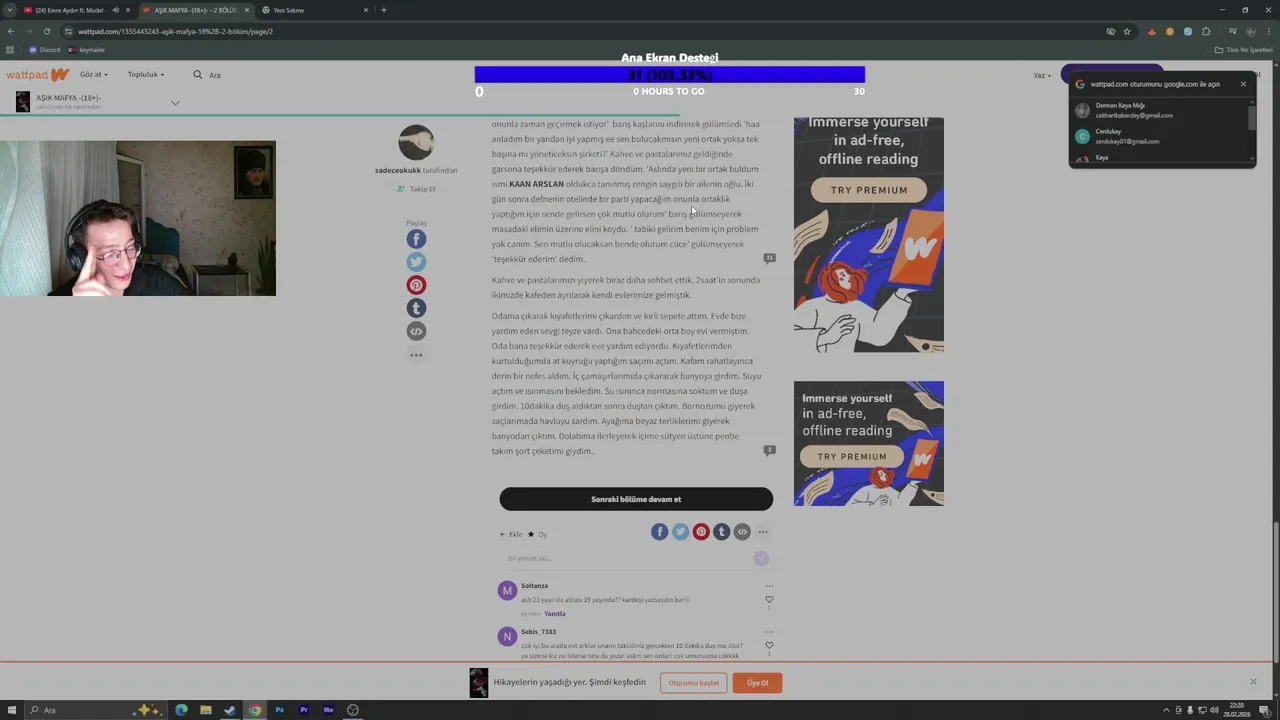The width and height of the screenshot is (1280, 720).
Task: Select AŞIK MAFYA Wattpad tab
Action: point(195,10)
